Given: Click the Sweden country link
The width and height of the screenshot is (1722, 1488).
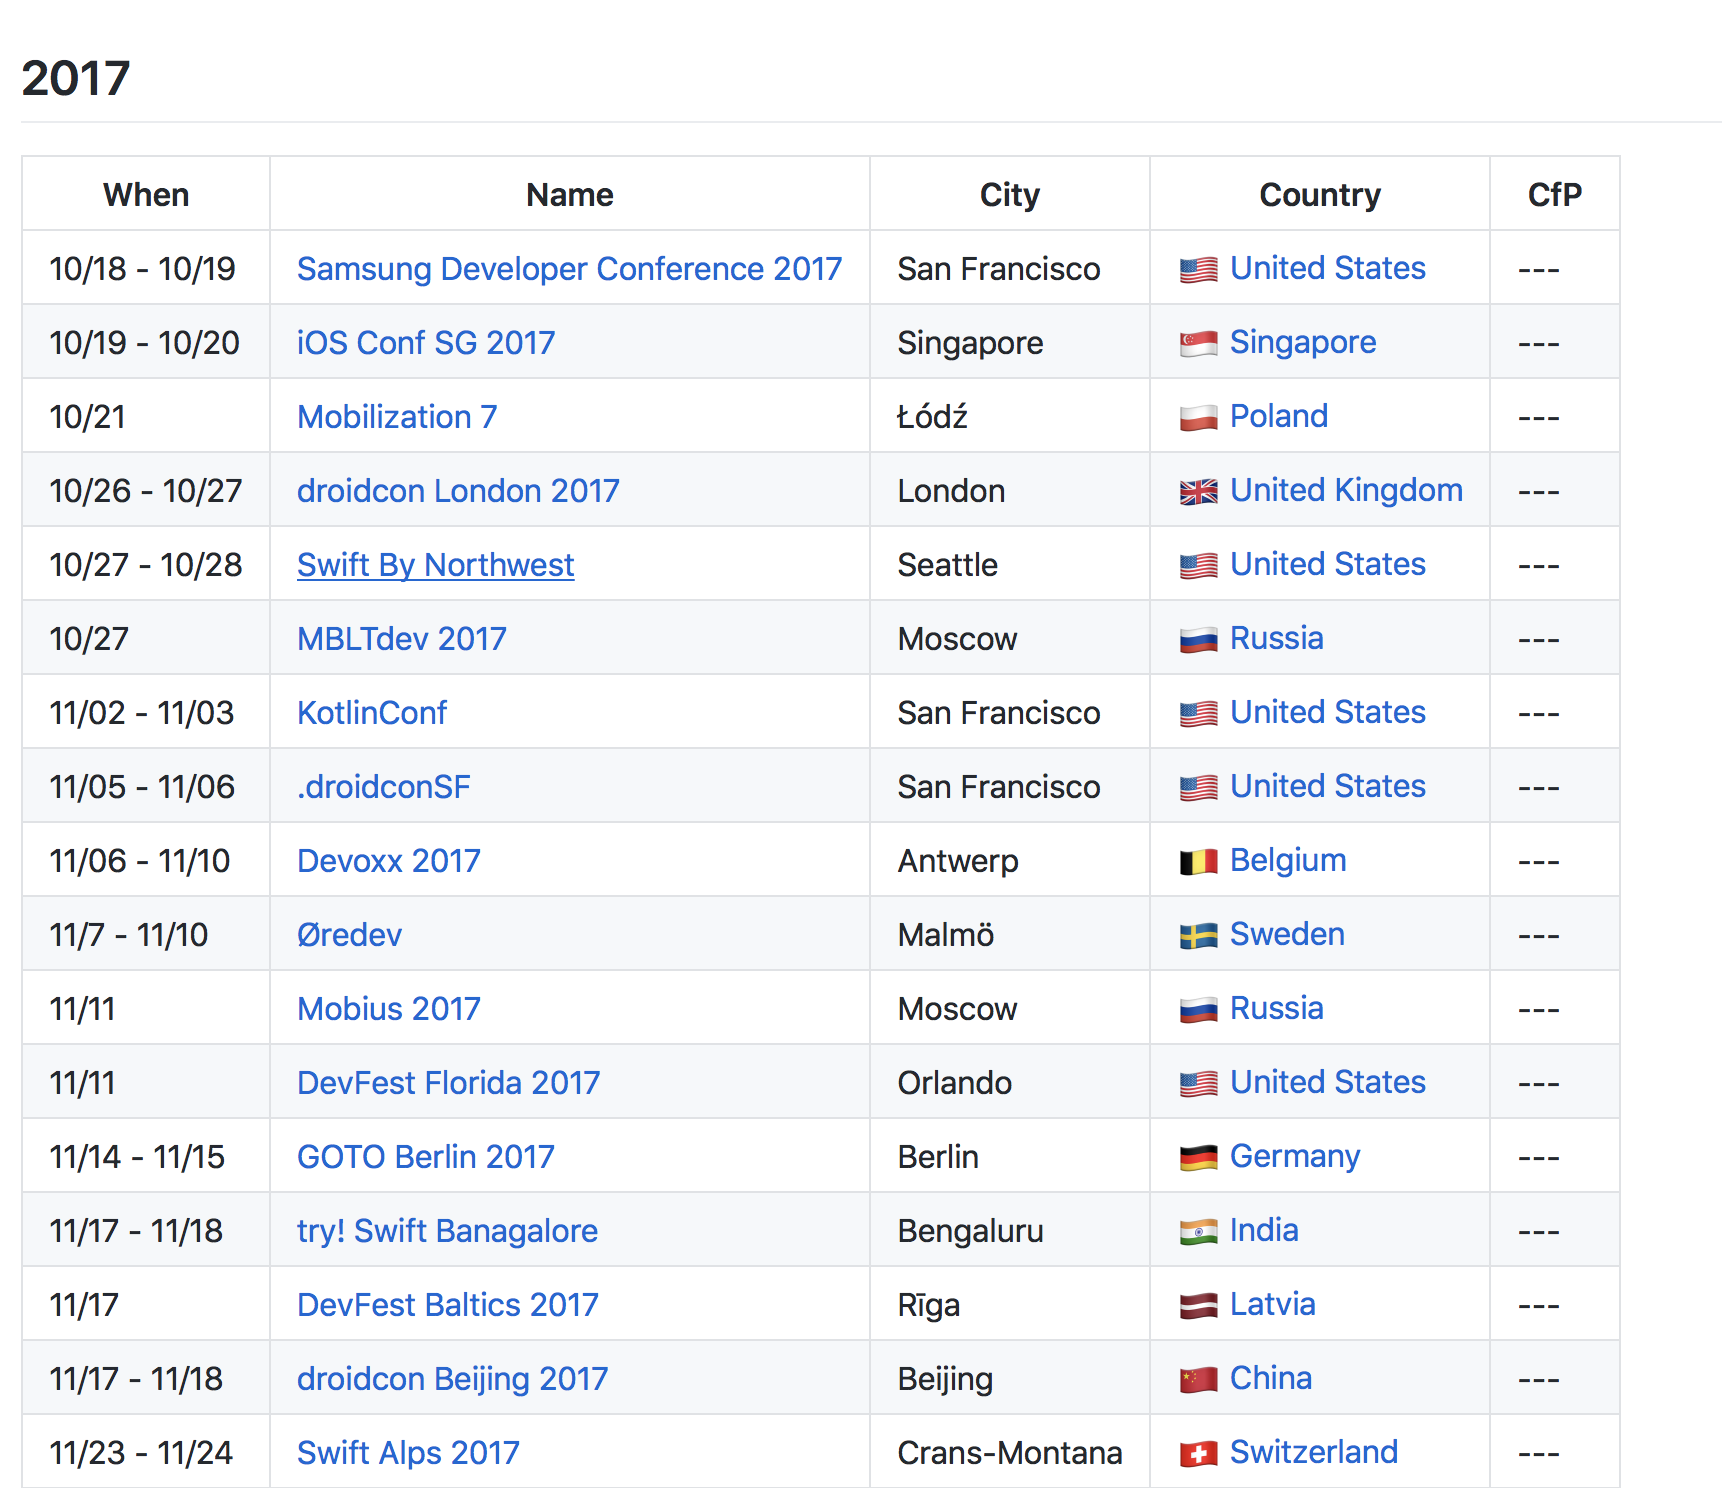Looking at the screenshot, I should 1287,934.
